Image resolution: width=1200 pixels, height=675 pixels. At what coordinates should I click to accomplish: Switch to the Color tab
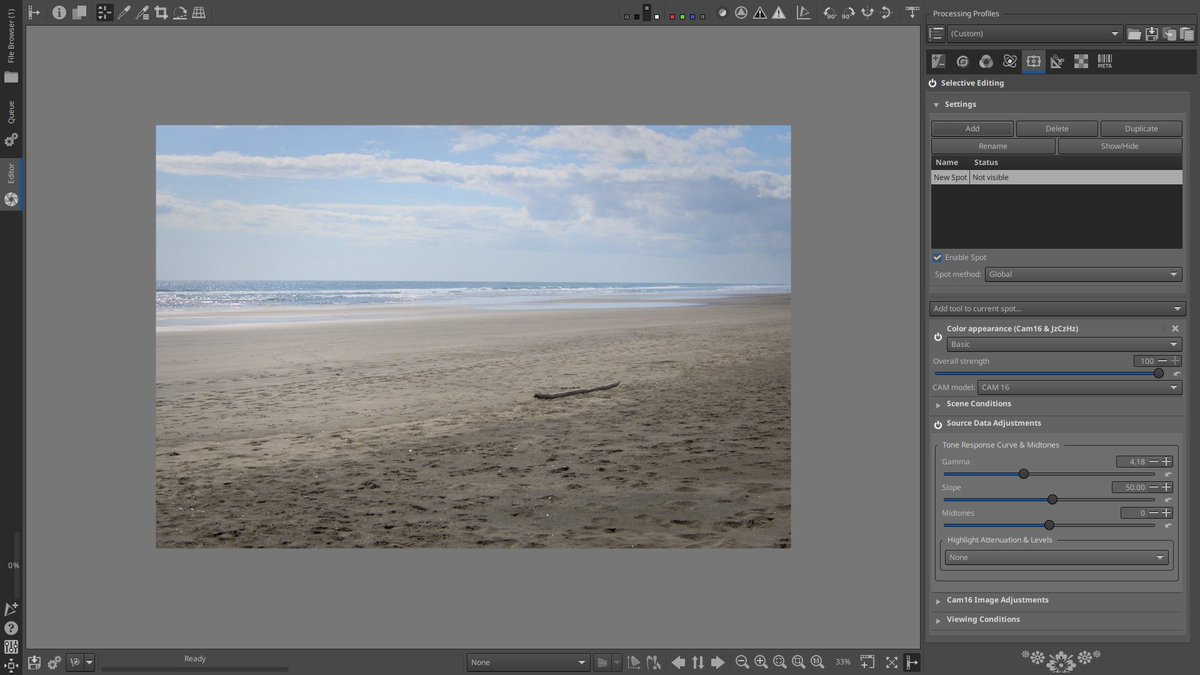pyautogui.click(x=986, y=61)
